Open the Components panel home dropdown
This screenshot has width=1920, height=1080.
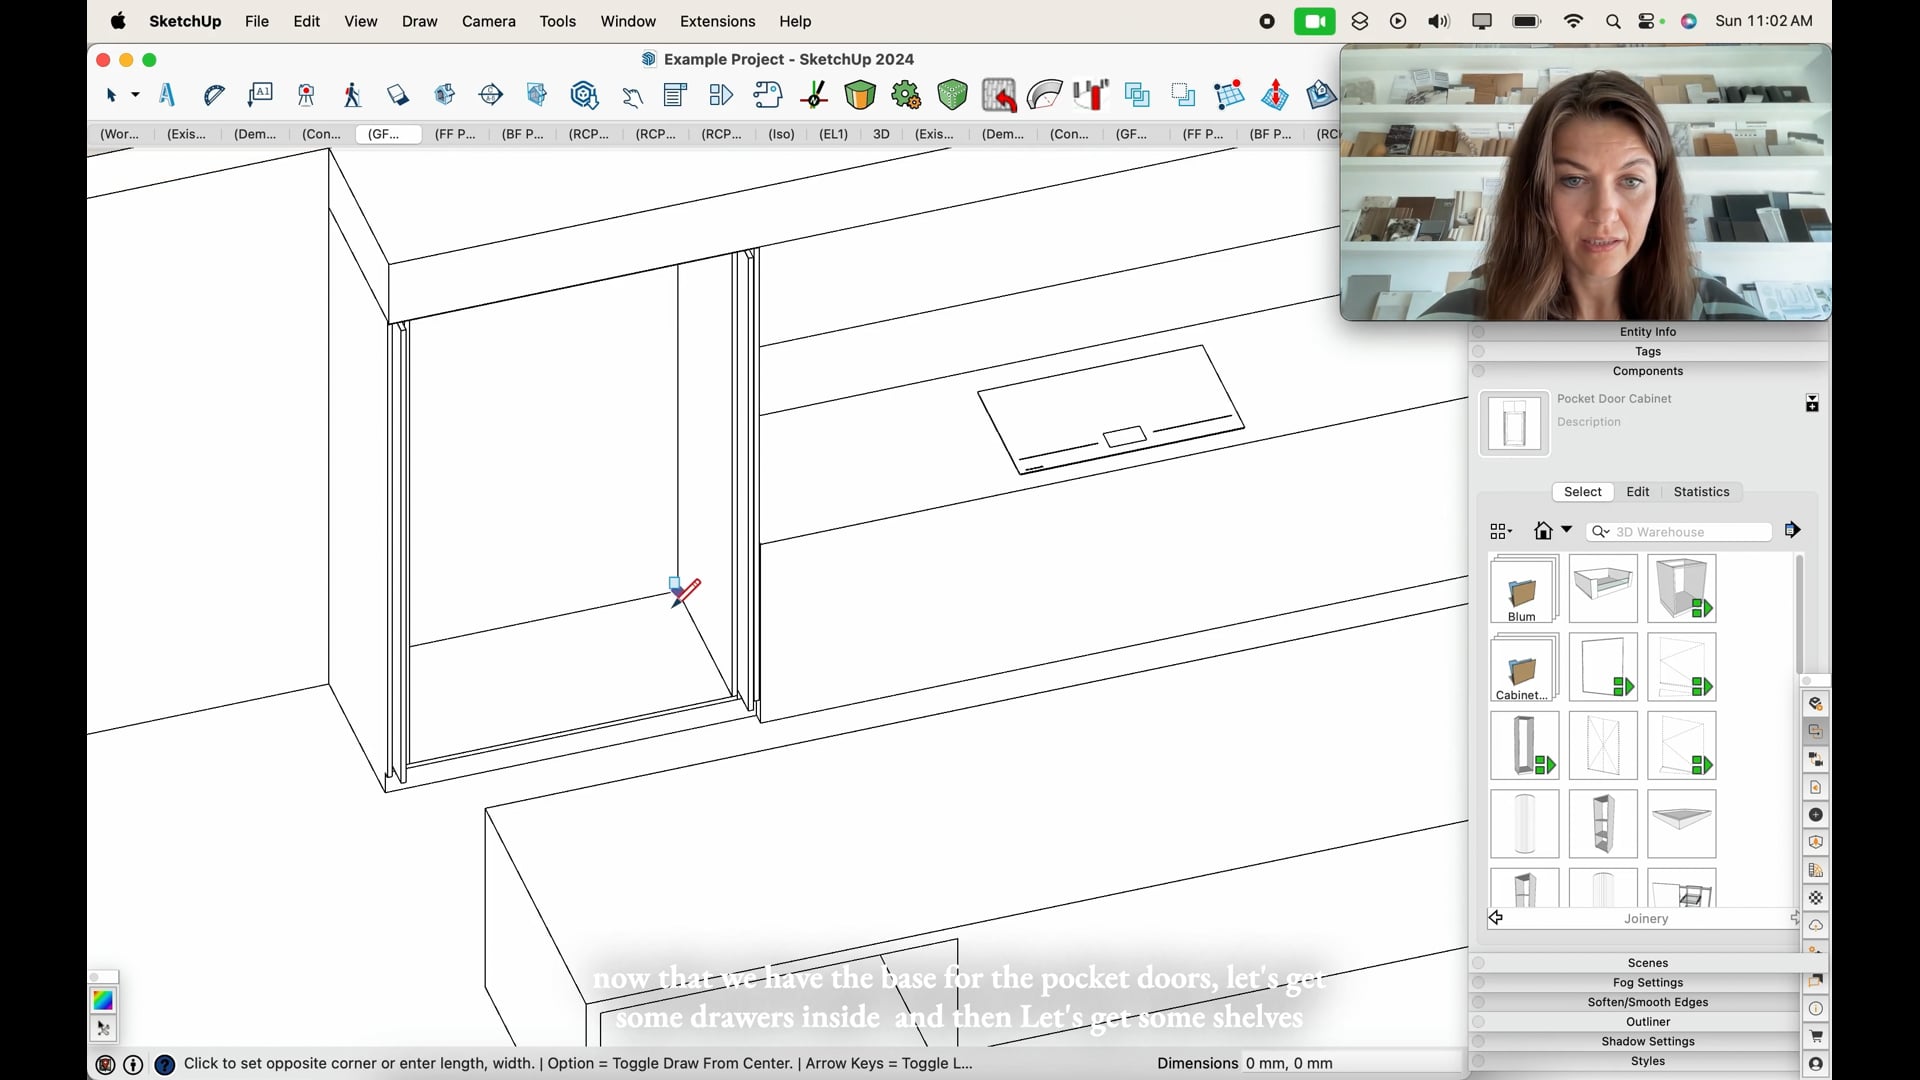click(x=1564, y=530)
